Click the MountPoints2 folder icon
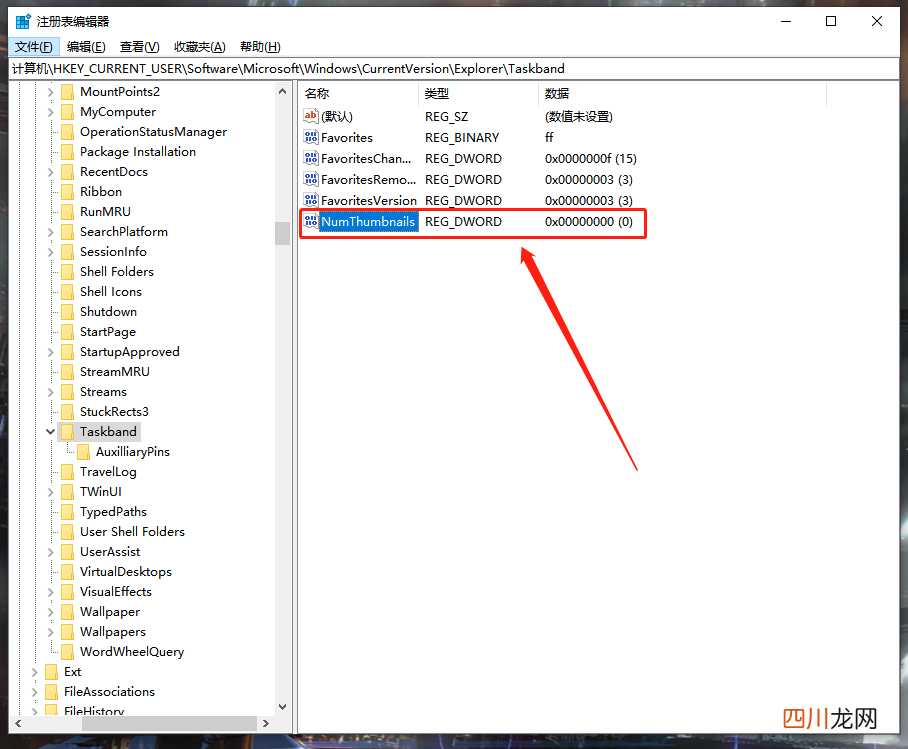The width and height of the screenshot is (908, 749). [68, 92]
